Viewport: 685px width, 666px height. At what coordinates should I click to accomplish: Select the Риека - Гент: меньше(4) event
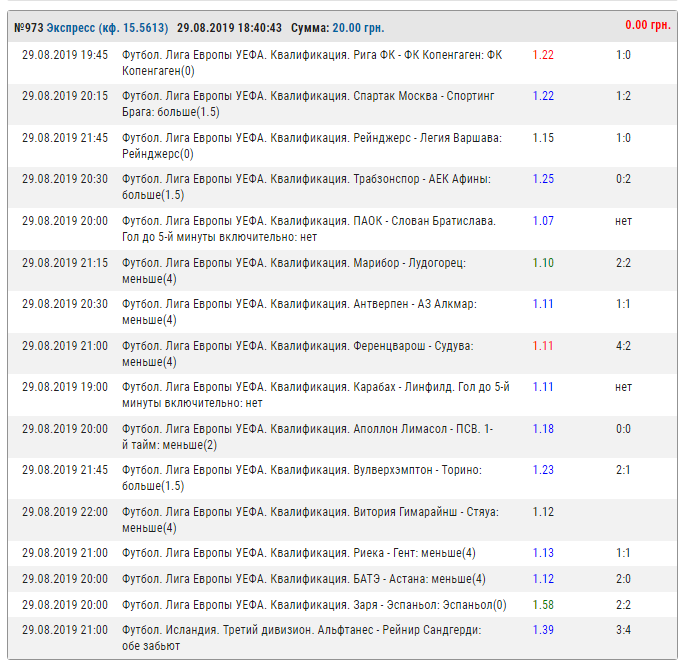(x=299, y=553)
